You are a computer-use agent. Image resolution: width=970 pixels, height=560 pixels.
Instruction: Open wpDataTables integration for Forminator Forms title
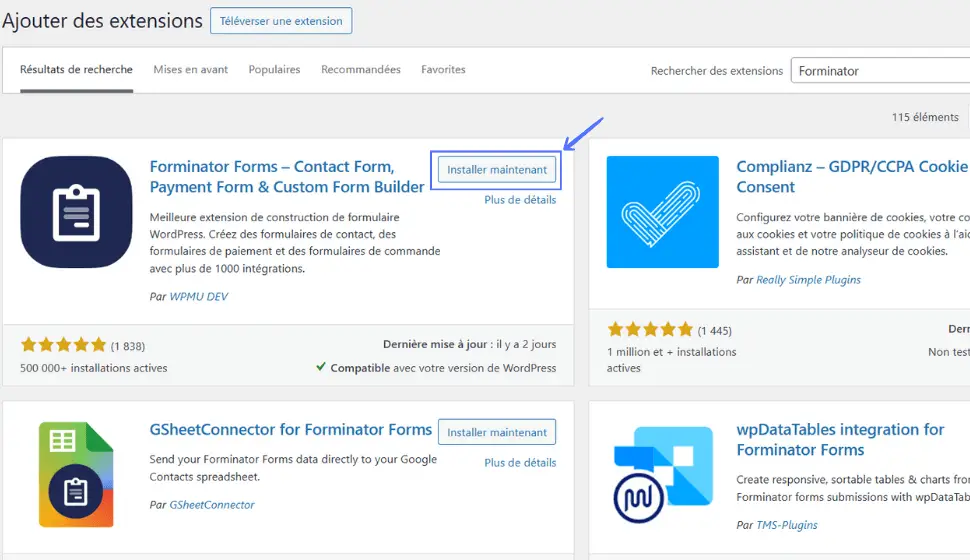click(x=840, y=439)
